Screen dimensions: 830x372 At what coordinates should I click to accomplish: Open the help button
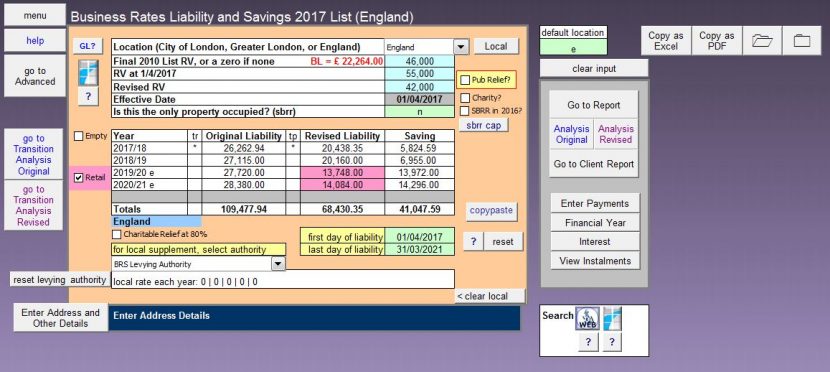35,40
